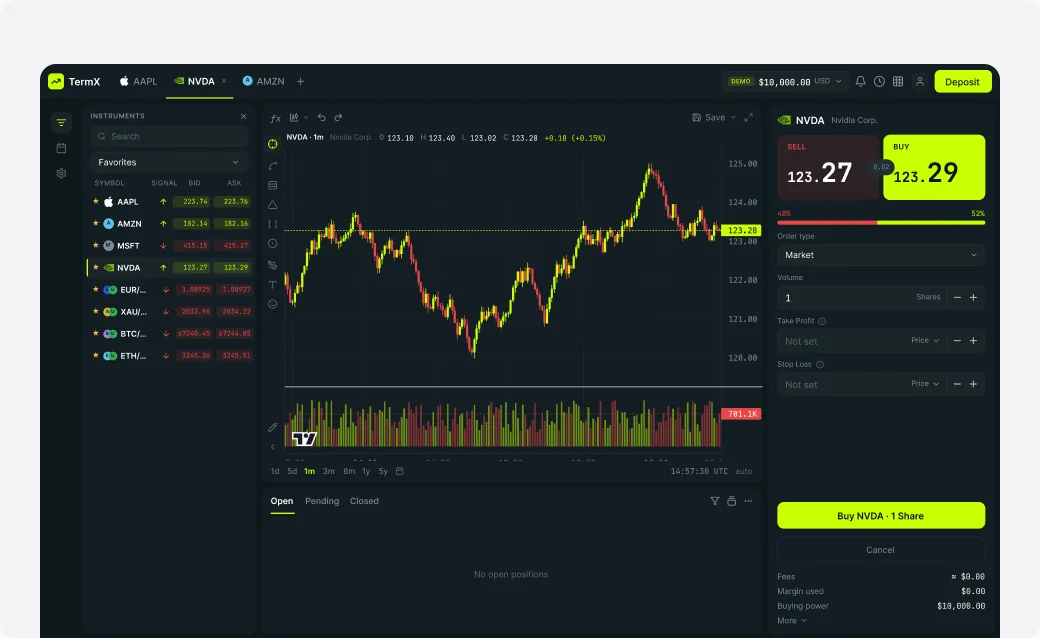Click the Cancel order button
The image size is (1040, 638).
coord(881,550)
